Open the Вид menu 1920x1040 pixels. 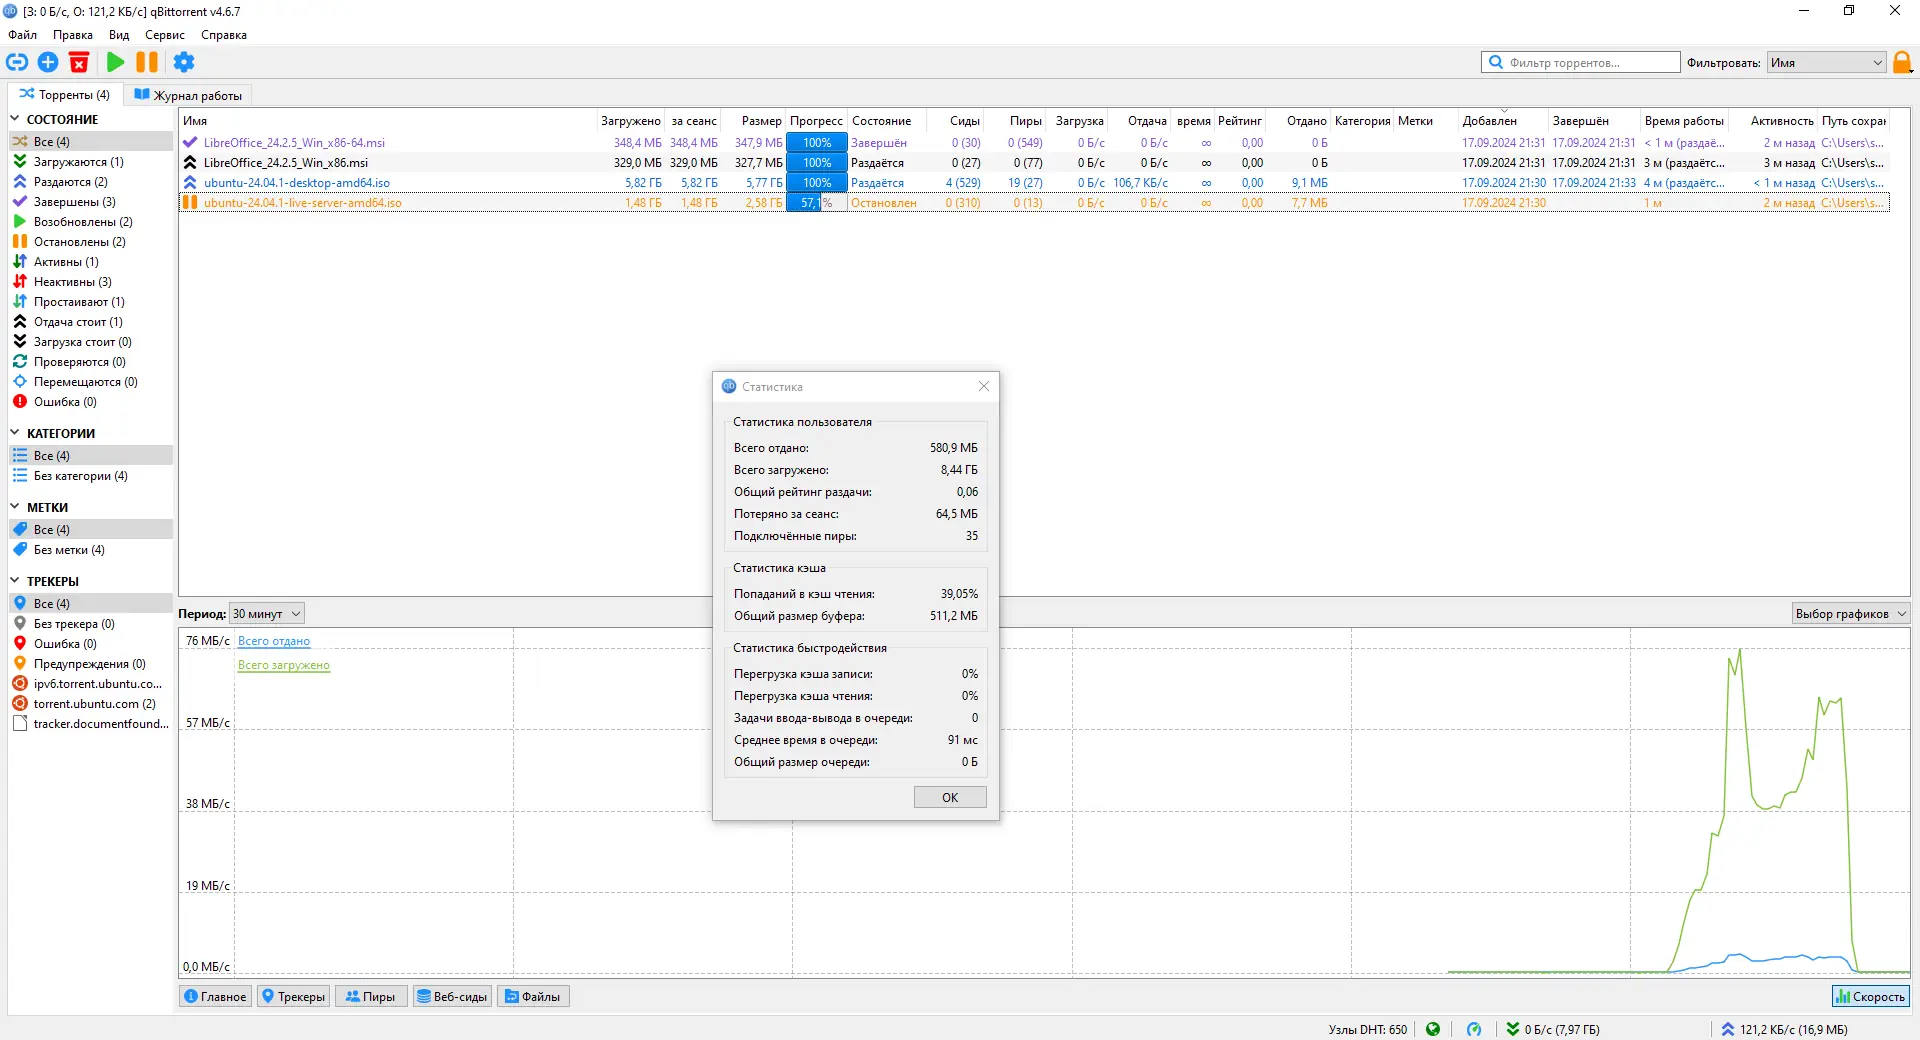[119, 35]
